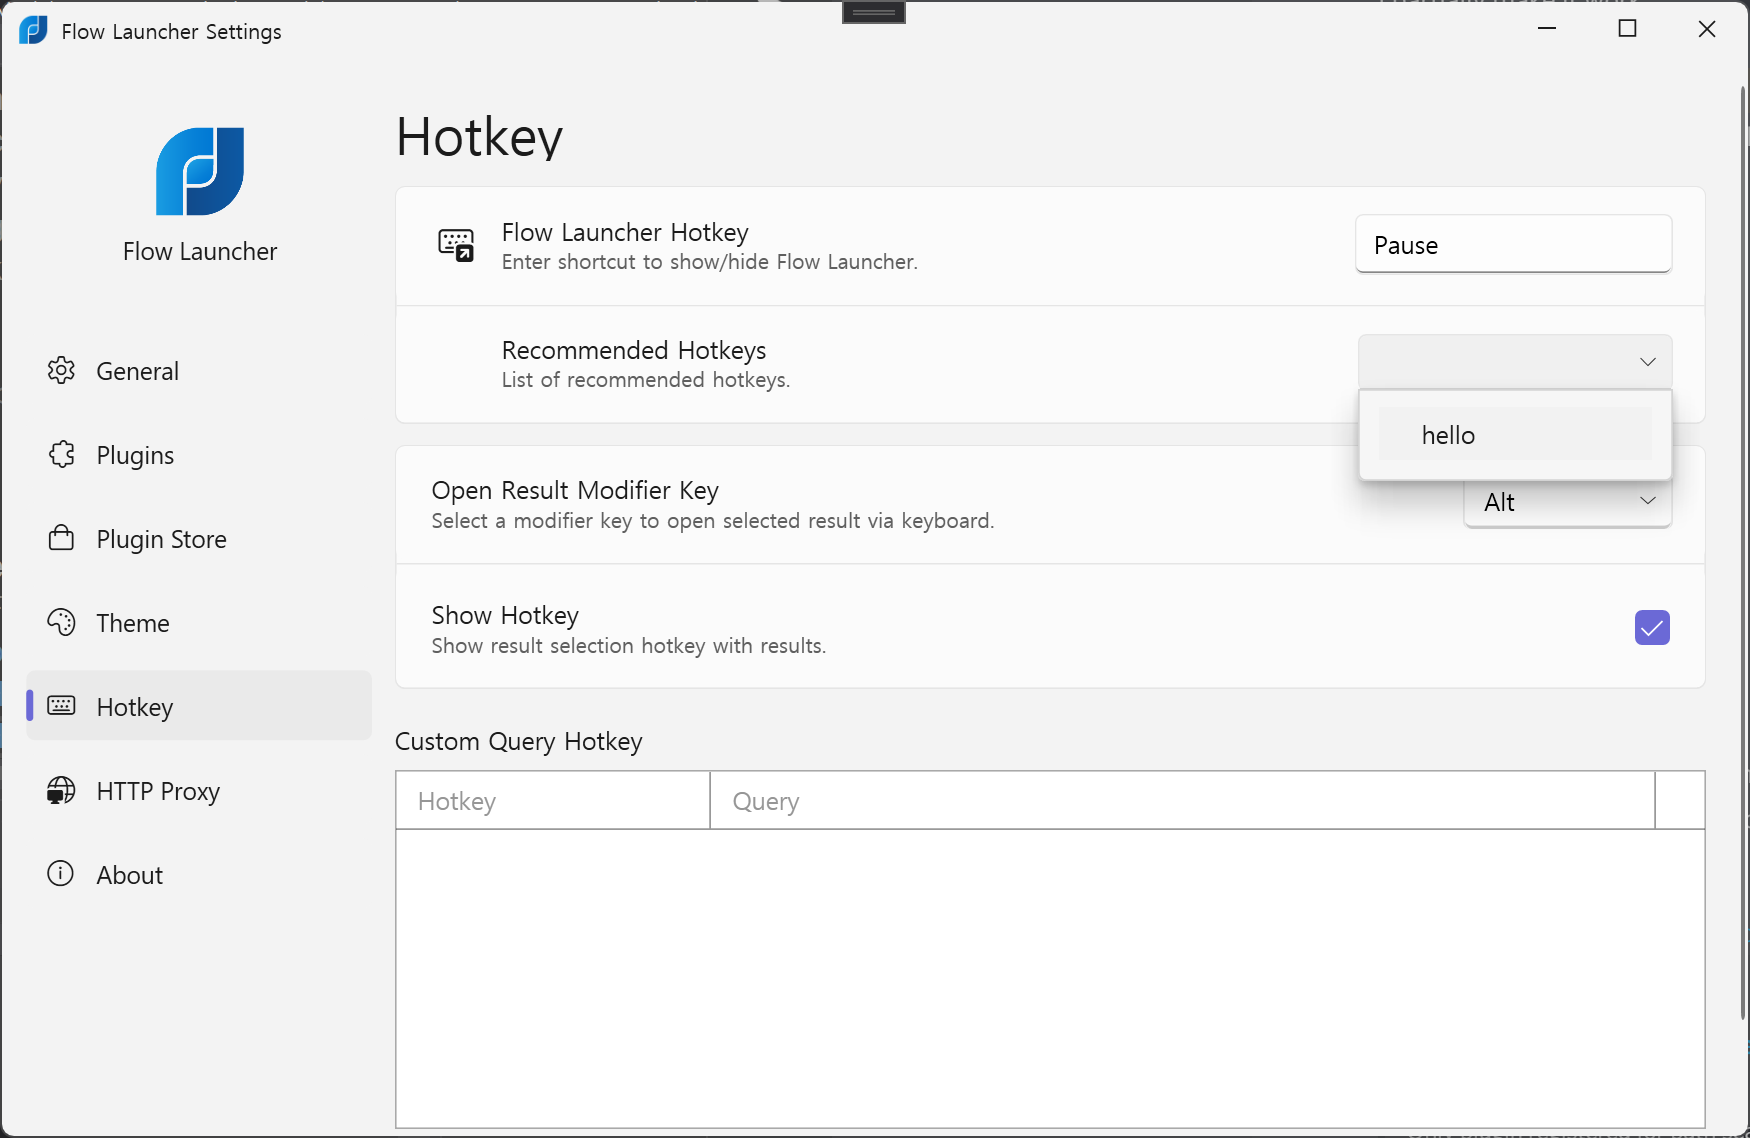1750x1138 pixels.
Task: Click the 'Open Result Modifier Key' label
Action: [x=575, y=491]
